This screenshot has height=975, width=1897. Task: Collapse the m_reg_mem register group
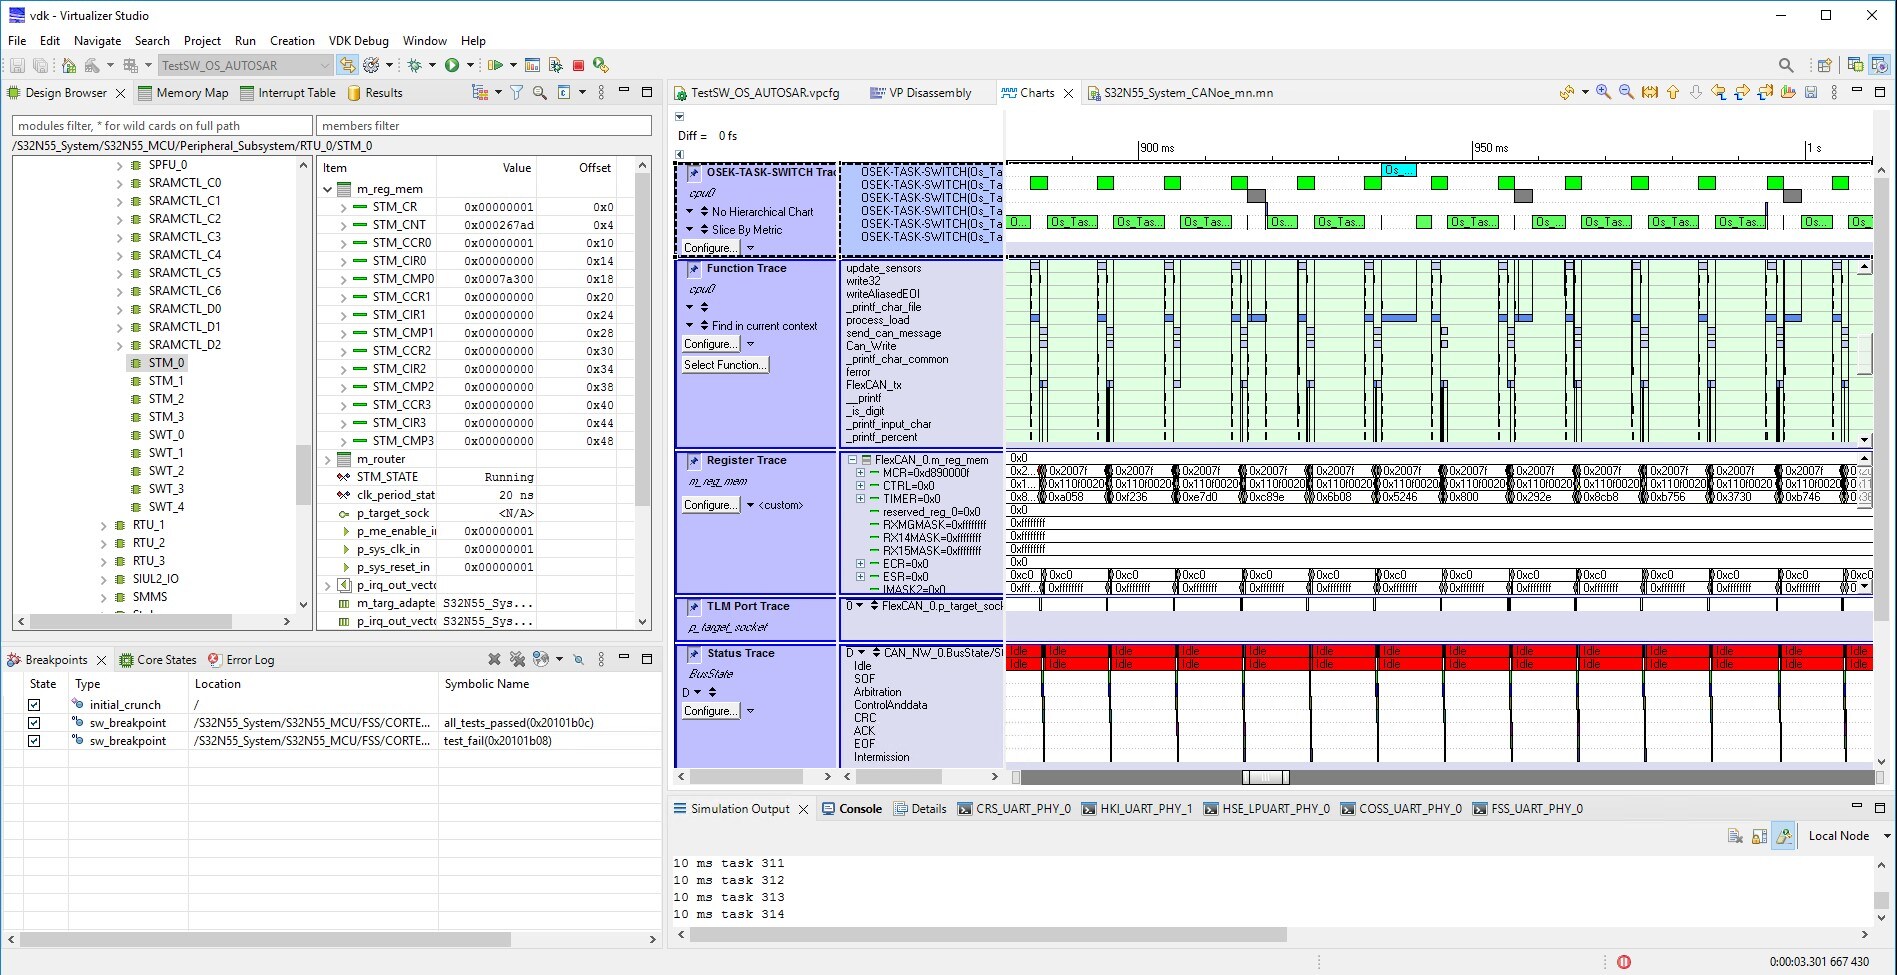coord(328,189)
